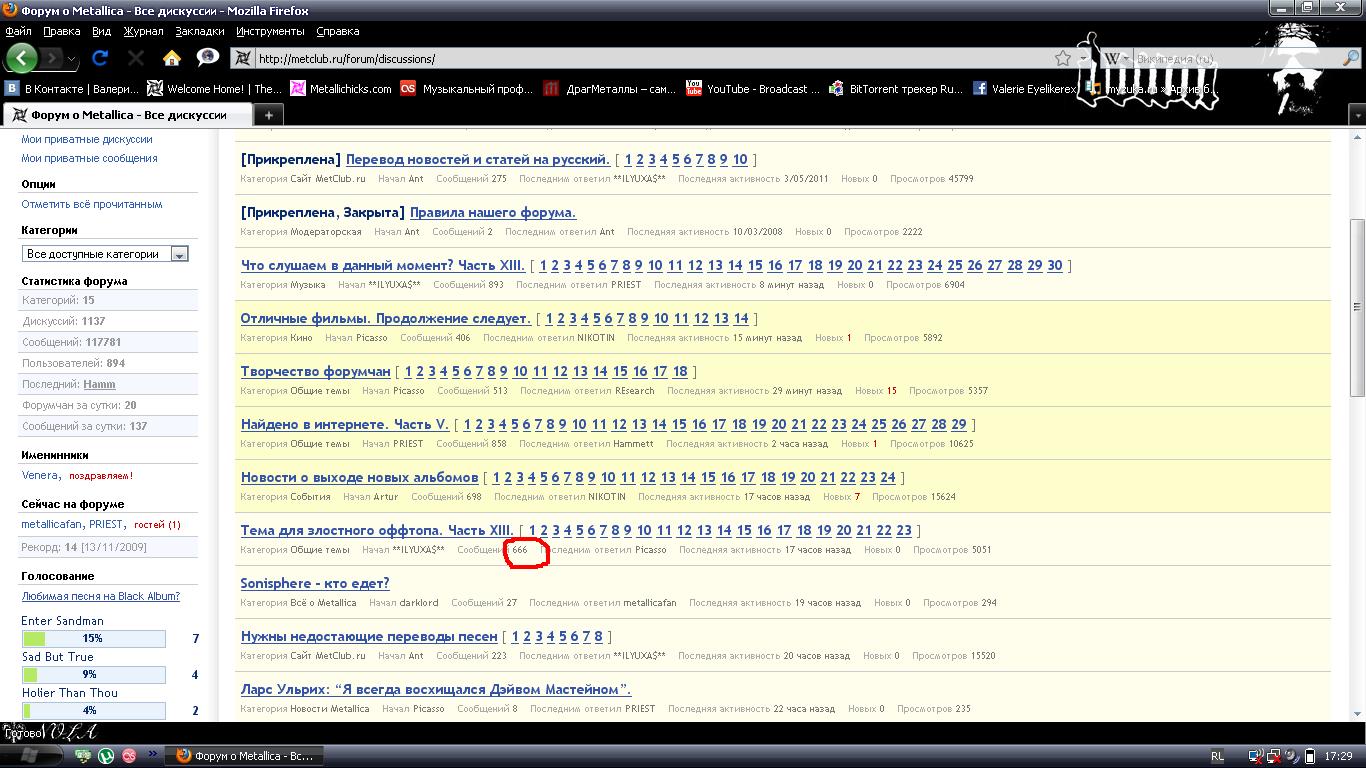Go to page 30 of 'Что слушаем в данный момент?'
The width and height of the screenshot is (1366, 768).
(x=1054, y=265)
